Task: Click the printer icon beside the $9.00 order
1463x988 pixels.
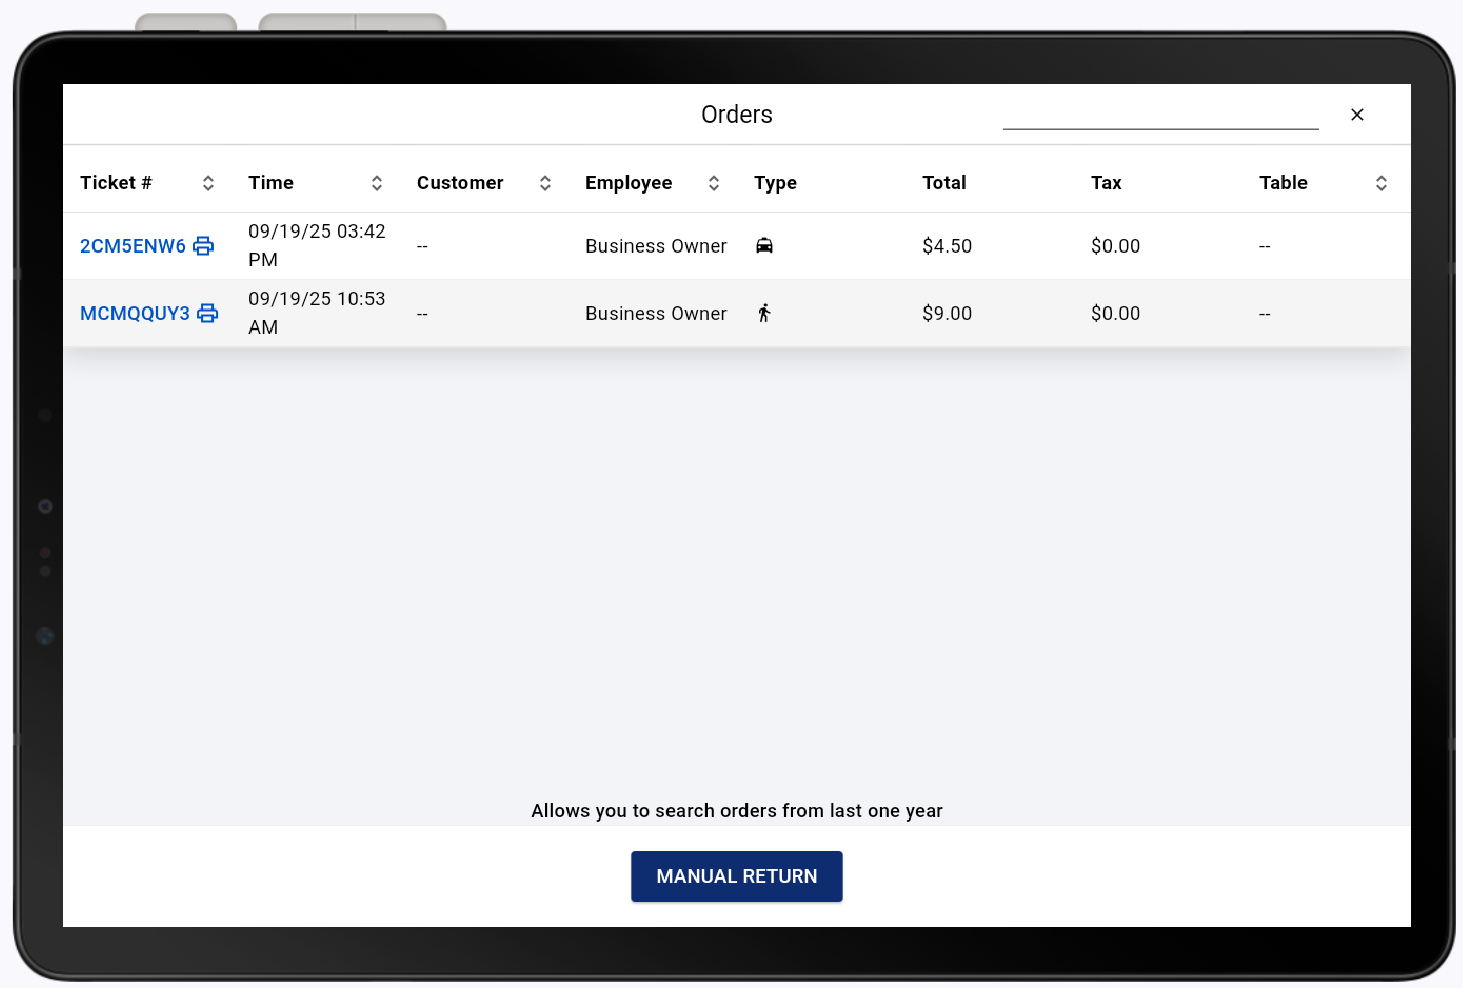Action: (207, 313)
